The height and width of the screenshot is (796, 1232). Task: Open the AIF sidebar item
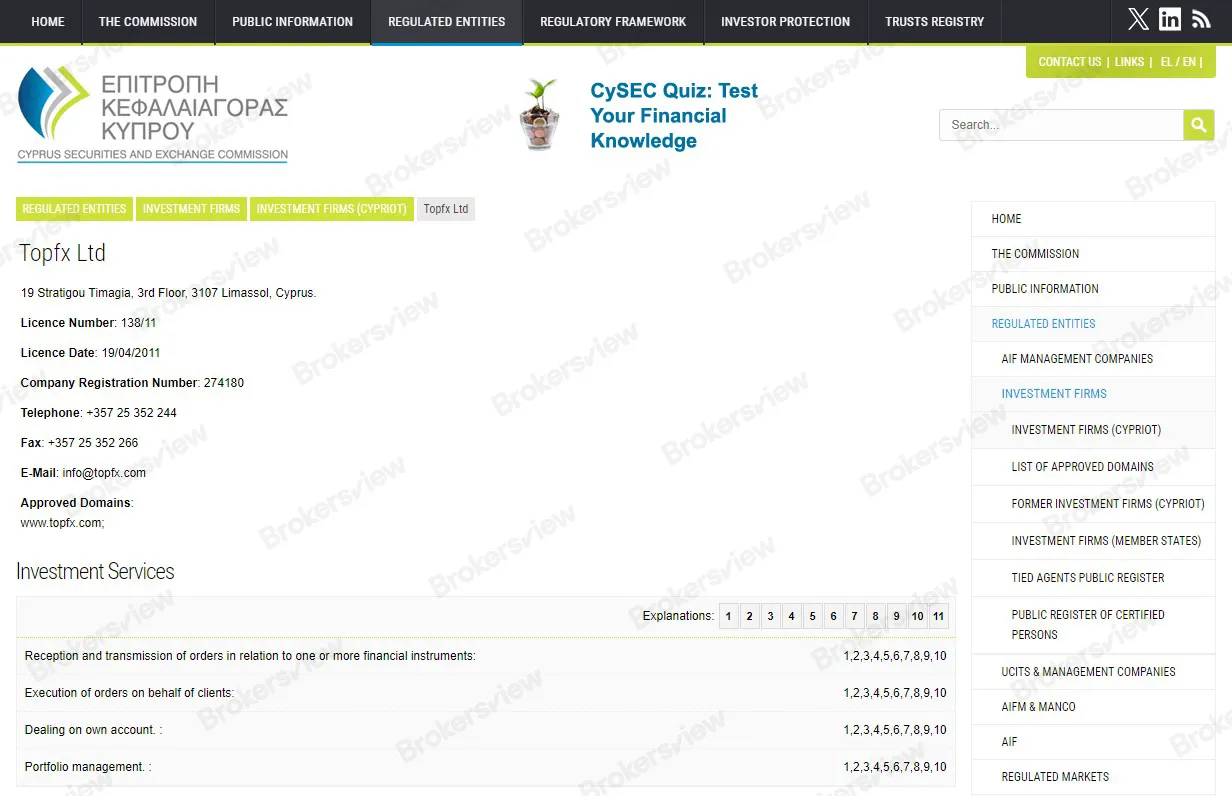(1093, 742)
